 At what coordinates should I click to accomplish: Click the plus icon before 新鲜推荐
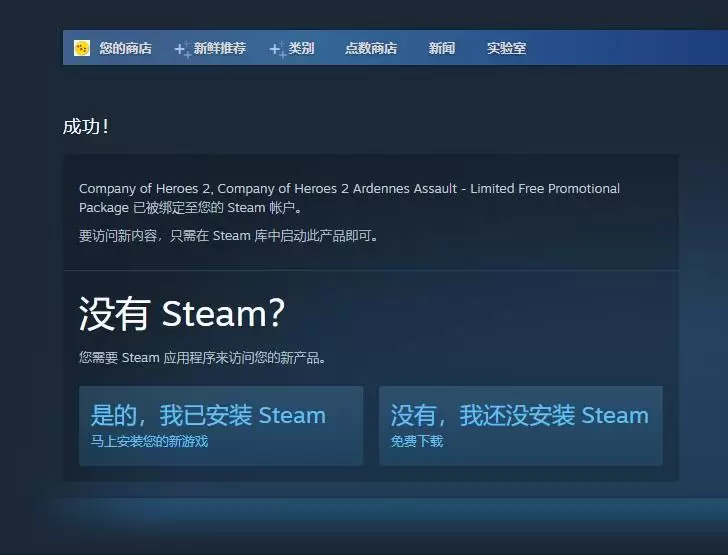pos(182,49)
